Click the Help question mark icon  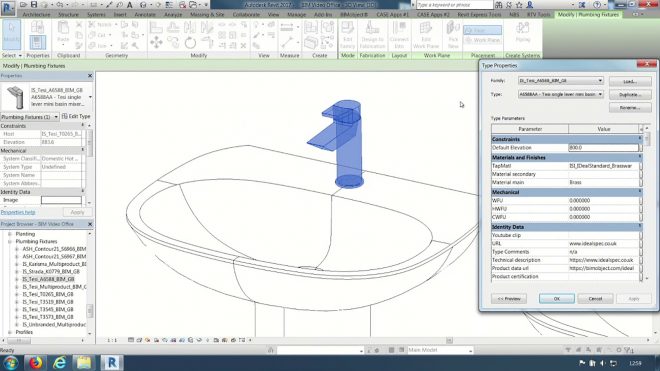[597, 5]
